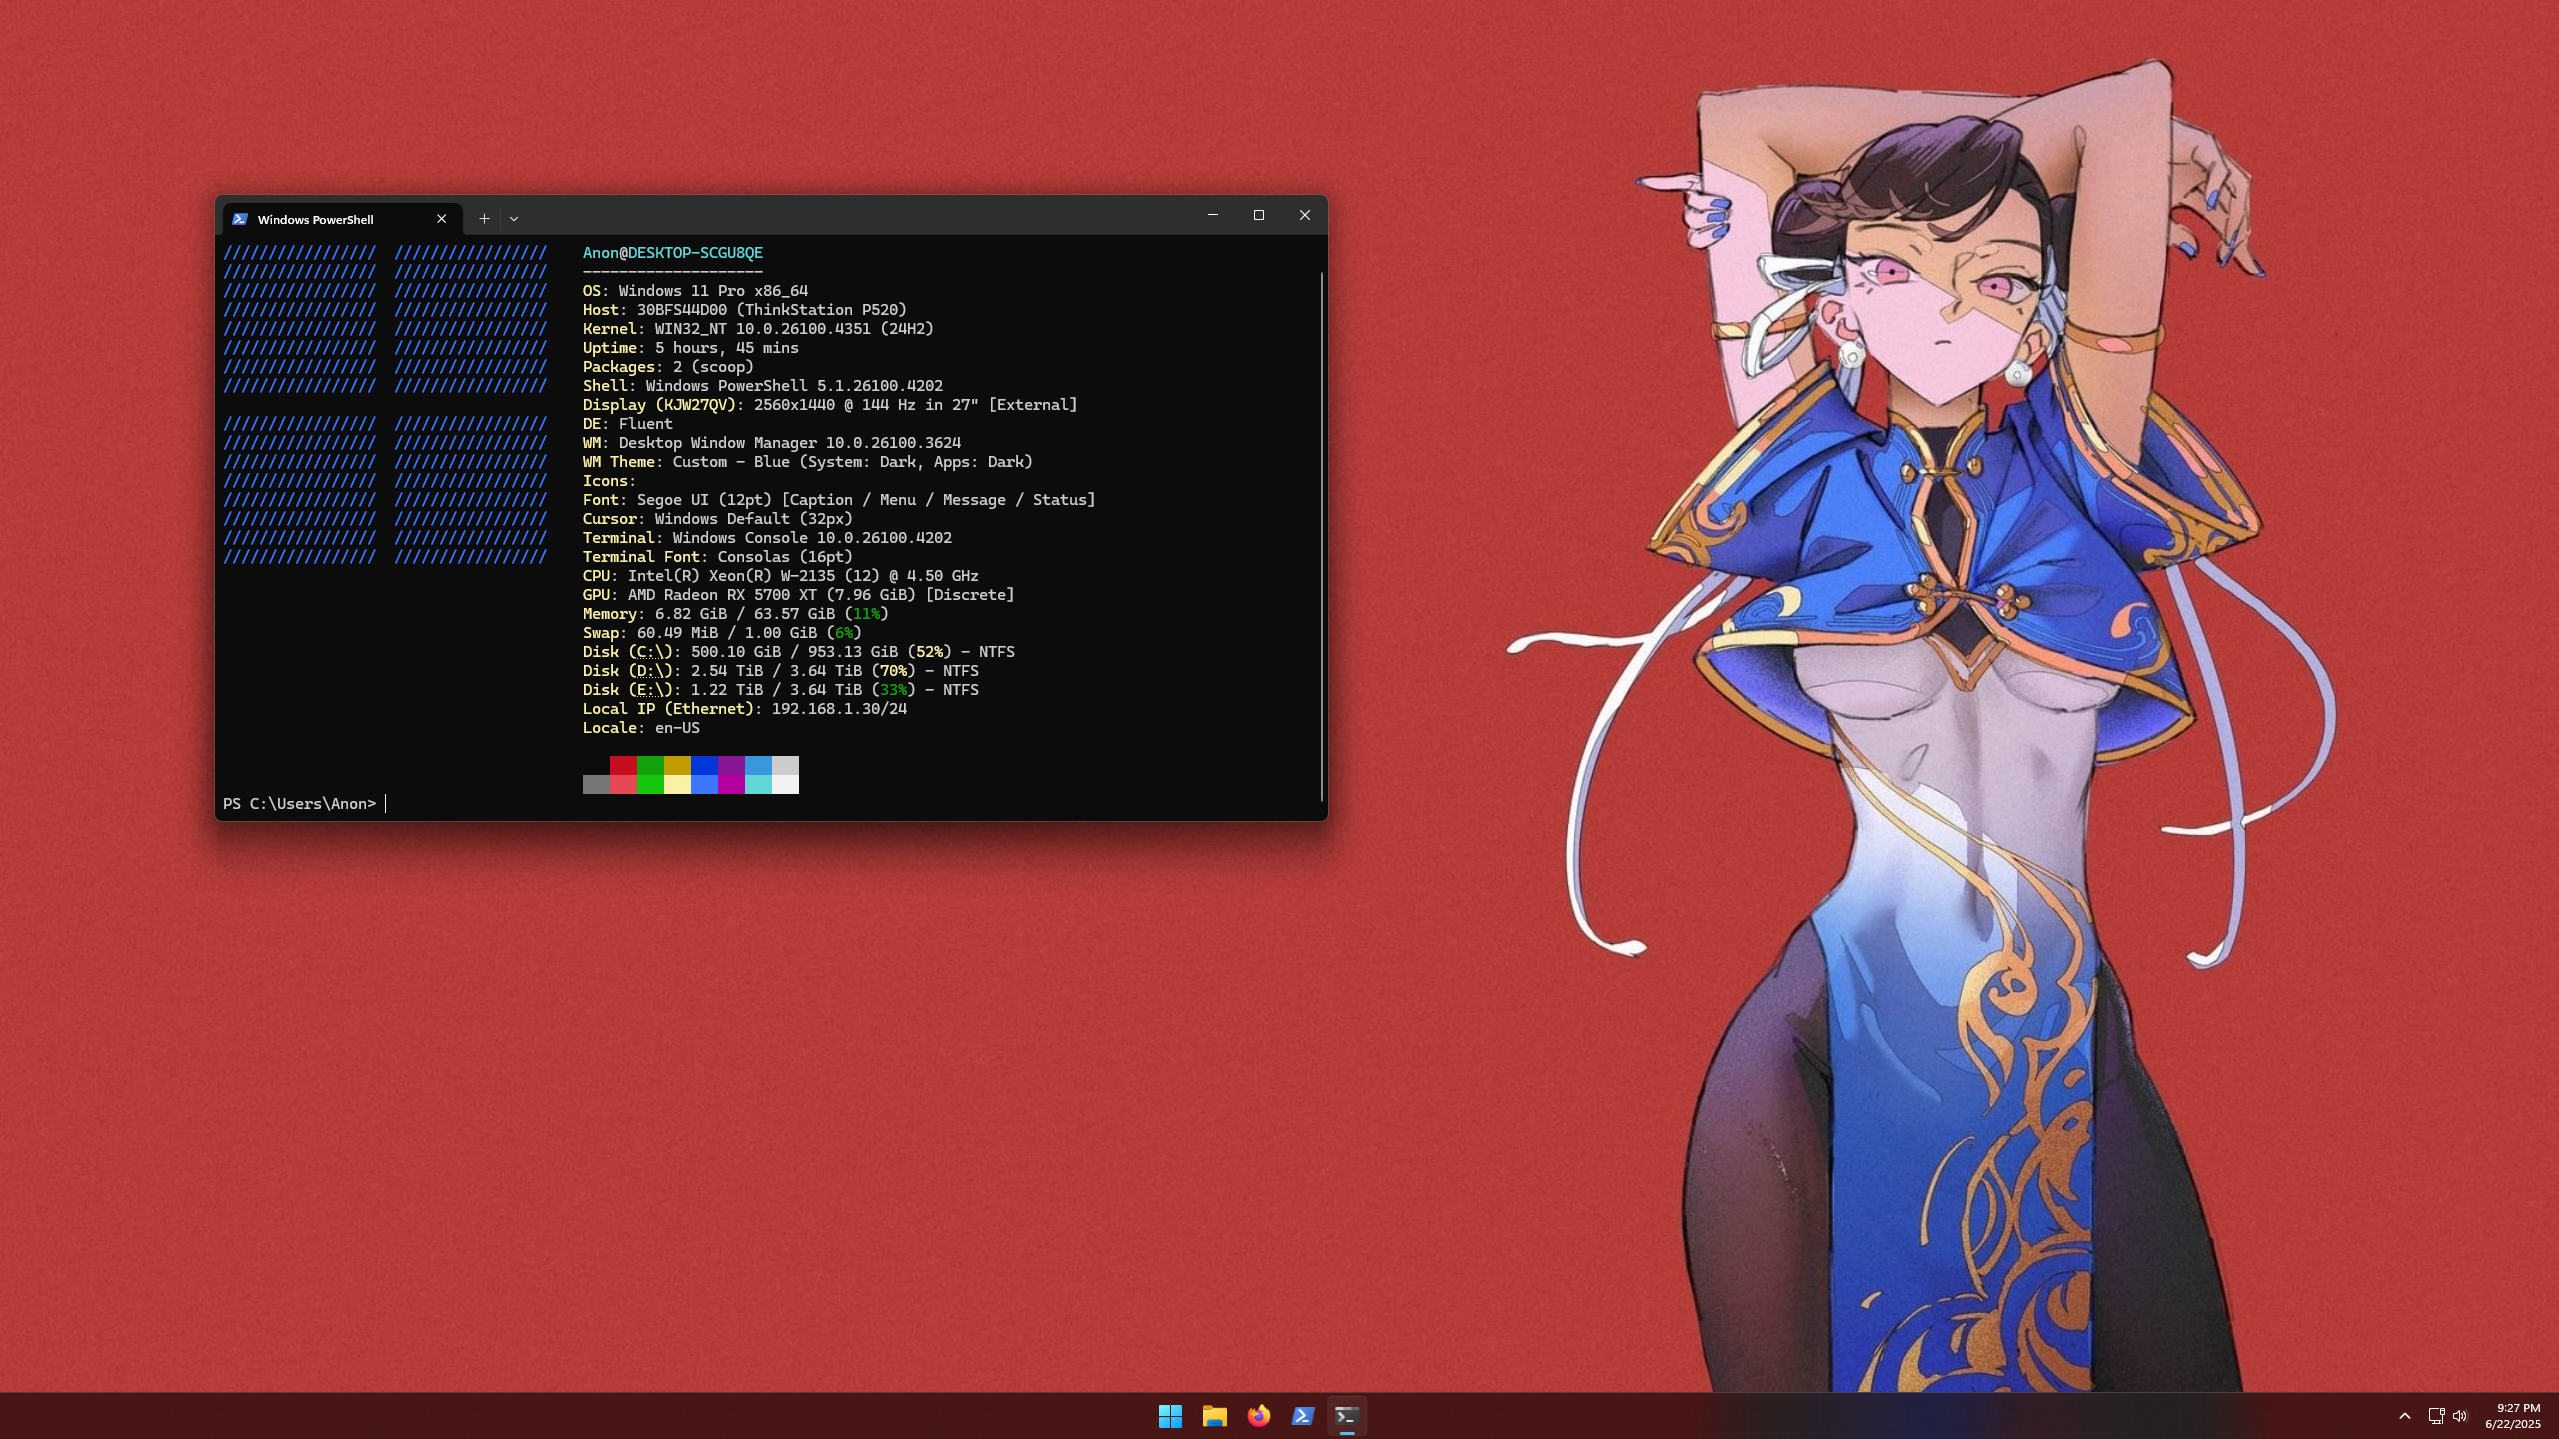
Task: Click the terminal vertical scrollbar
Action: point(1322,536)
